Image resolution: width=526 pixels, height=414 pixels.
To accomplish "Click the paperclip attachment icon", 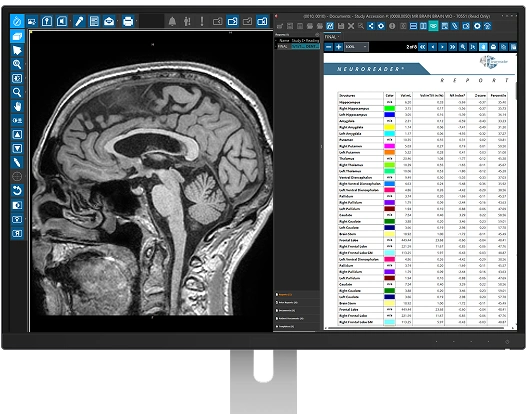I will click(455, 26).
